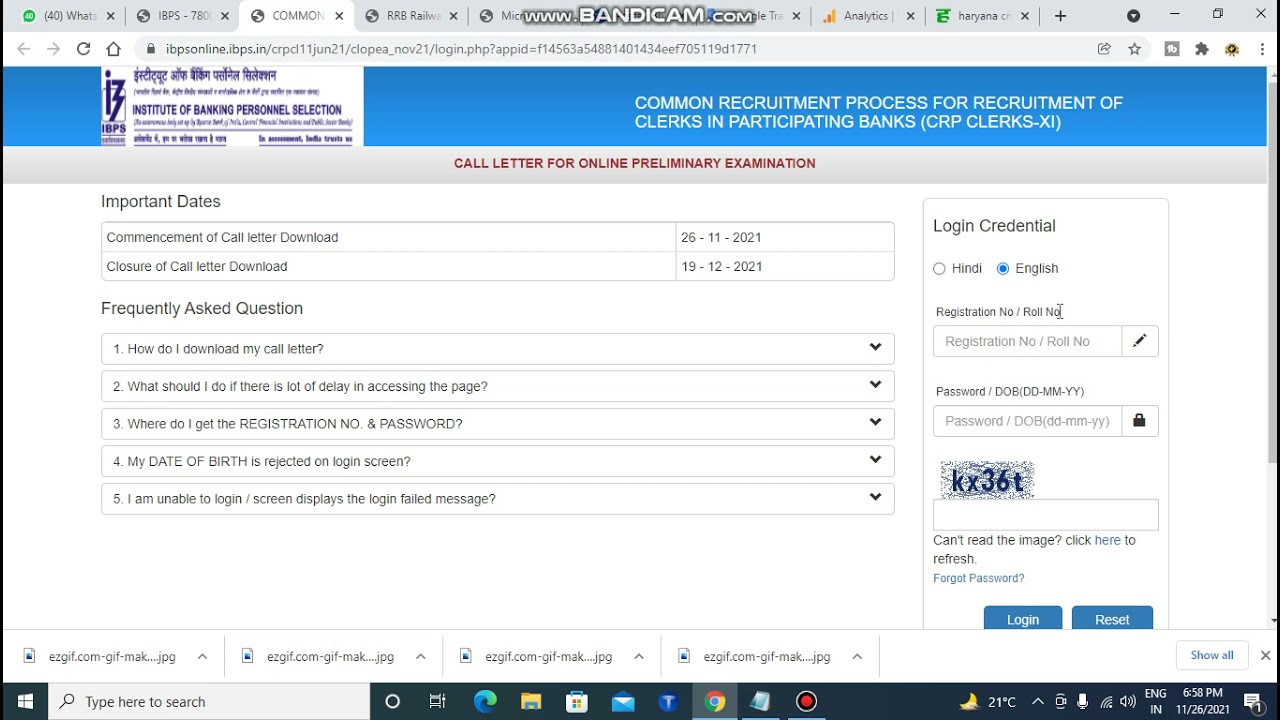Image resolution: width=1280 pixels, height=720 pixels.
Task: Click the pencil icon beside Registration No field
Action: (x=1139, y=341)
